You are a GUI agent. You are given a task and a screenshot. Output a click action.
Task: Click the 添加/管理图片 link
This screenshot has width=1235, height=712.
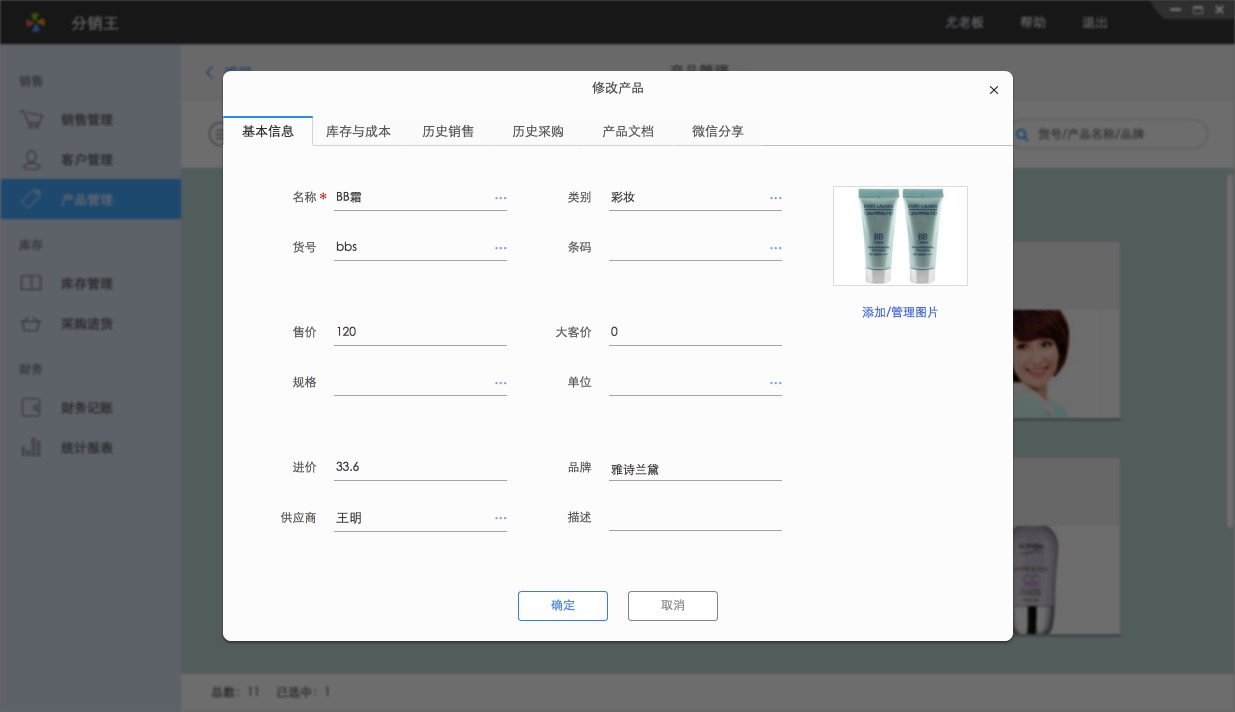(900, 313)
